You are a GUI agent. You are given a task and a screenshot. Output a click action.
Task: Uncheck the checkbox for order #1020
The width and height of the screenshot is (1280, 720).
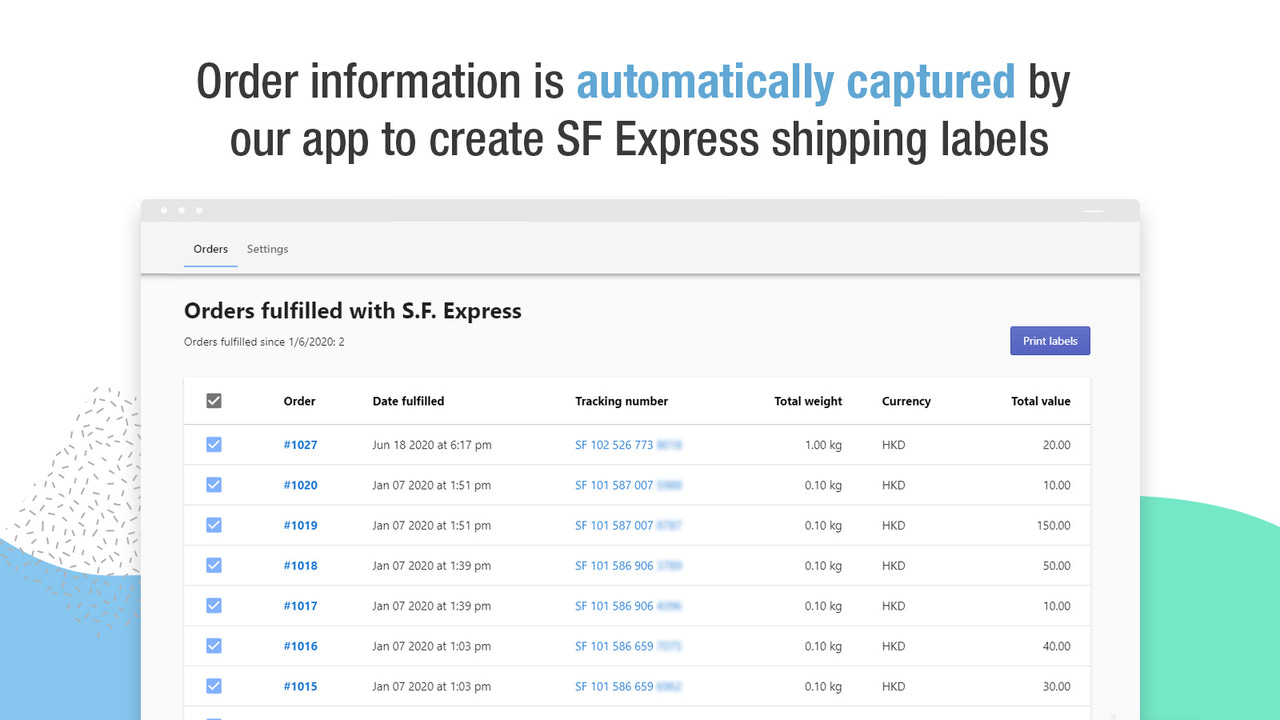pyautogui.click(x=214, y=484)
